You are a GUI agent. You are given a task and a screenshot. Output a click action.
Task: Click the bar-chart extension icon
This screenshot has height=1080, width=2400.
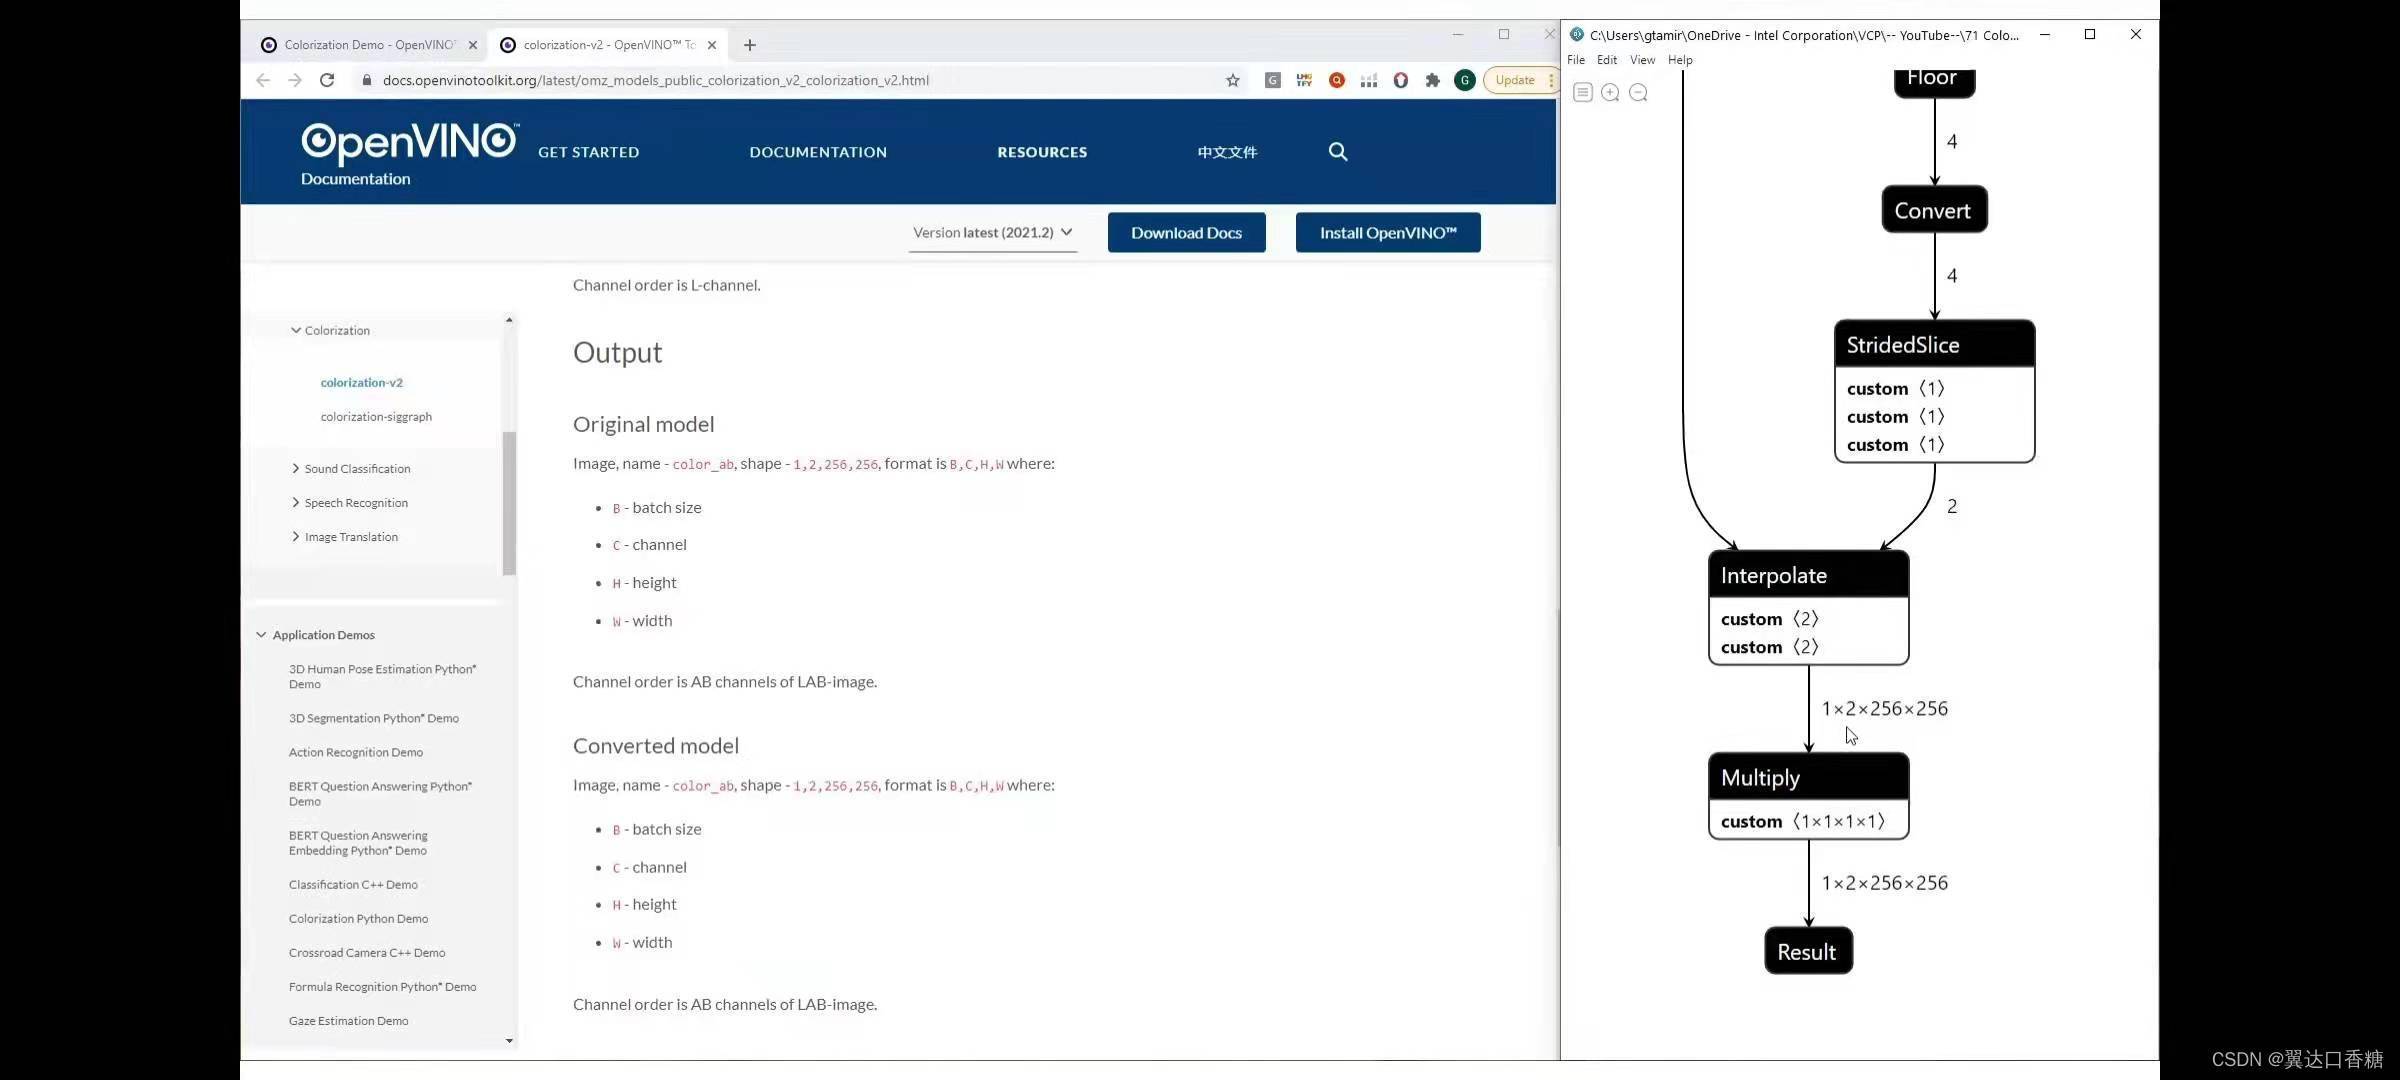tap(1369, 80)
